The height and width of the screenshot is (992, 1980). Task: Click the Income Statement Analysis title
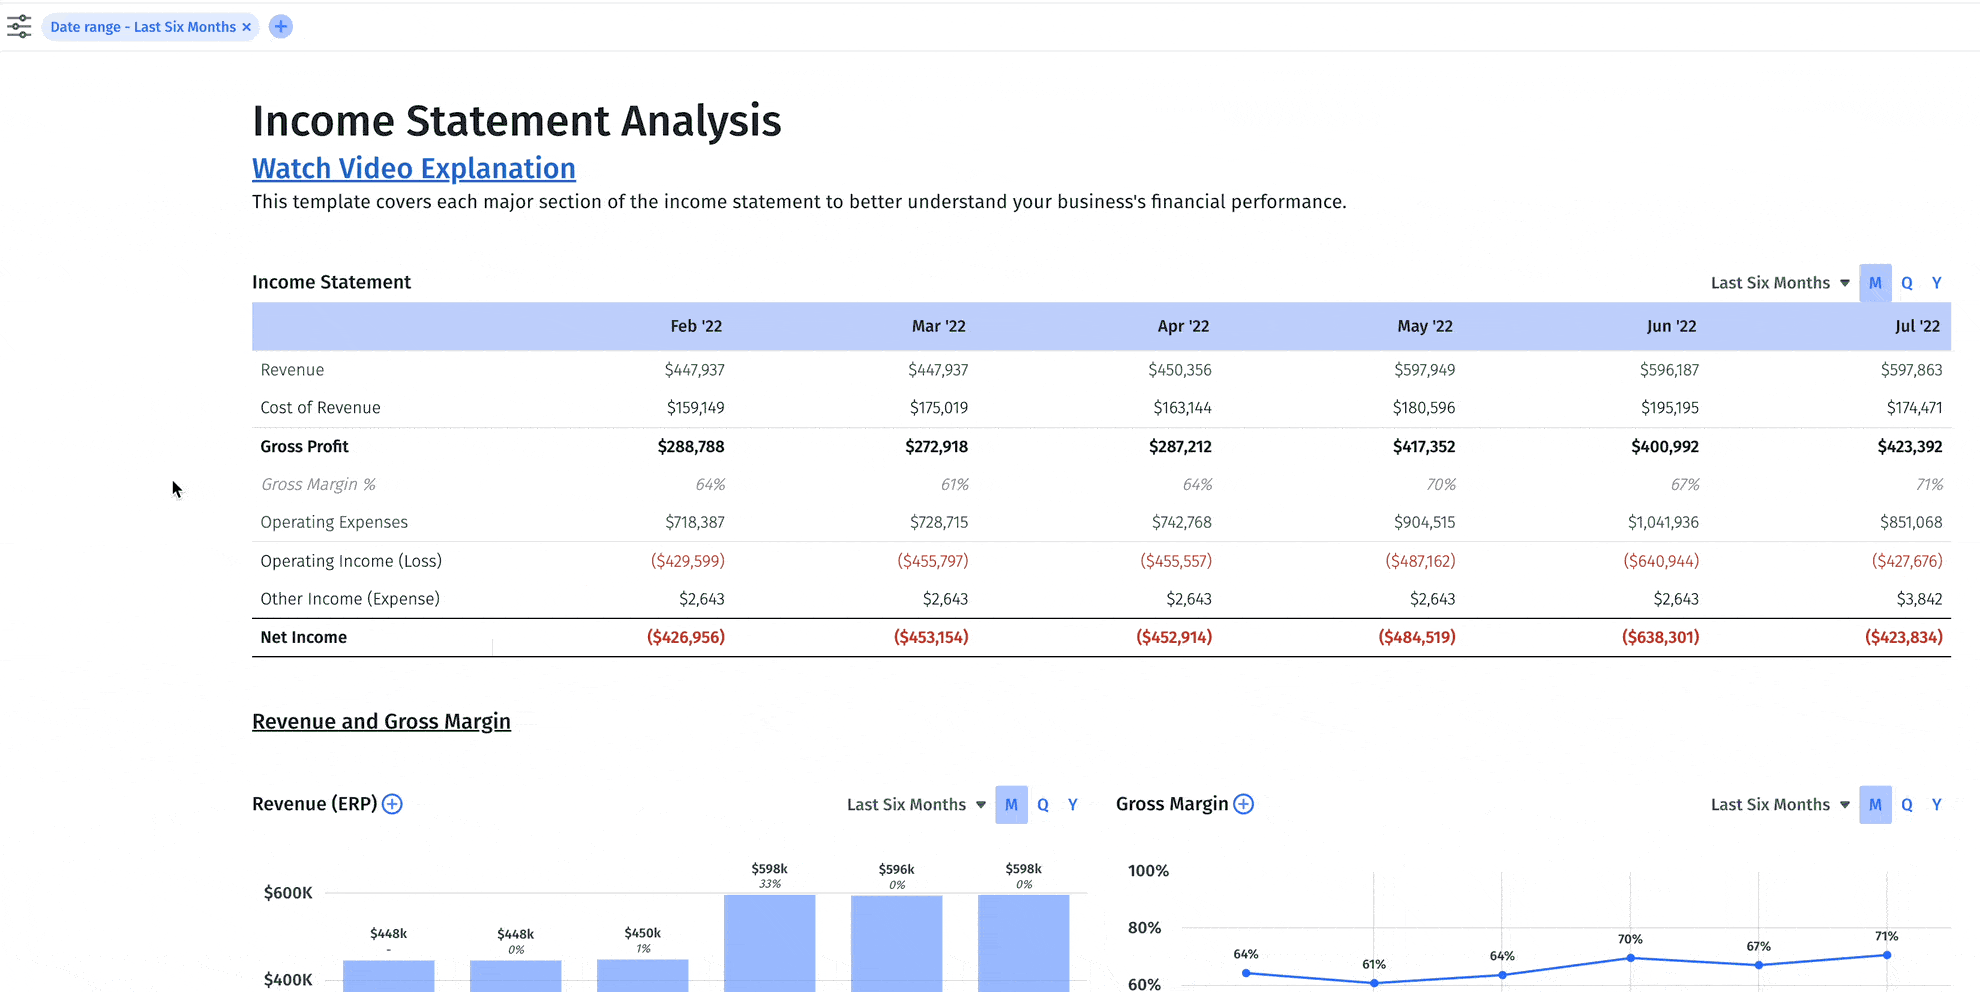(x=516, y=121)
